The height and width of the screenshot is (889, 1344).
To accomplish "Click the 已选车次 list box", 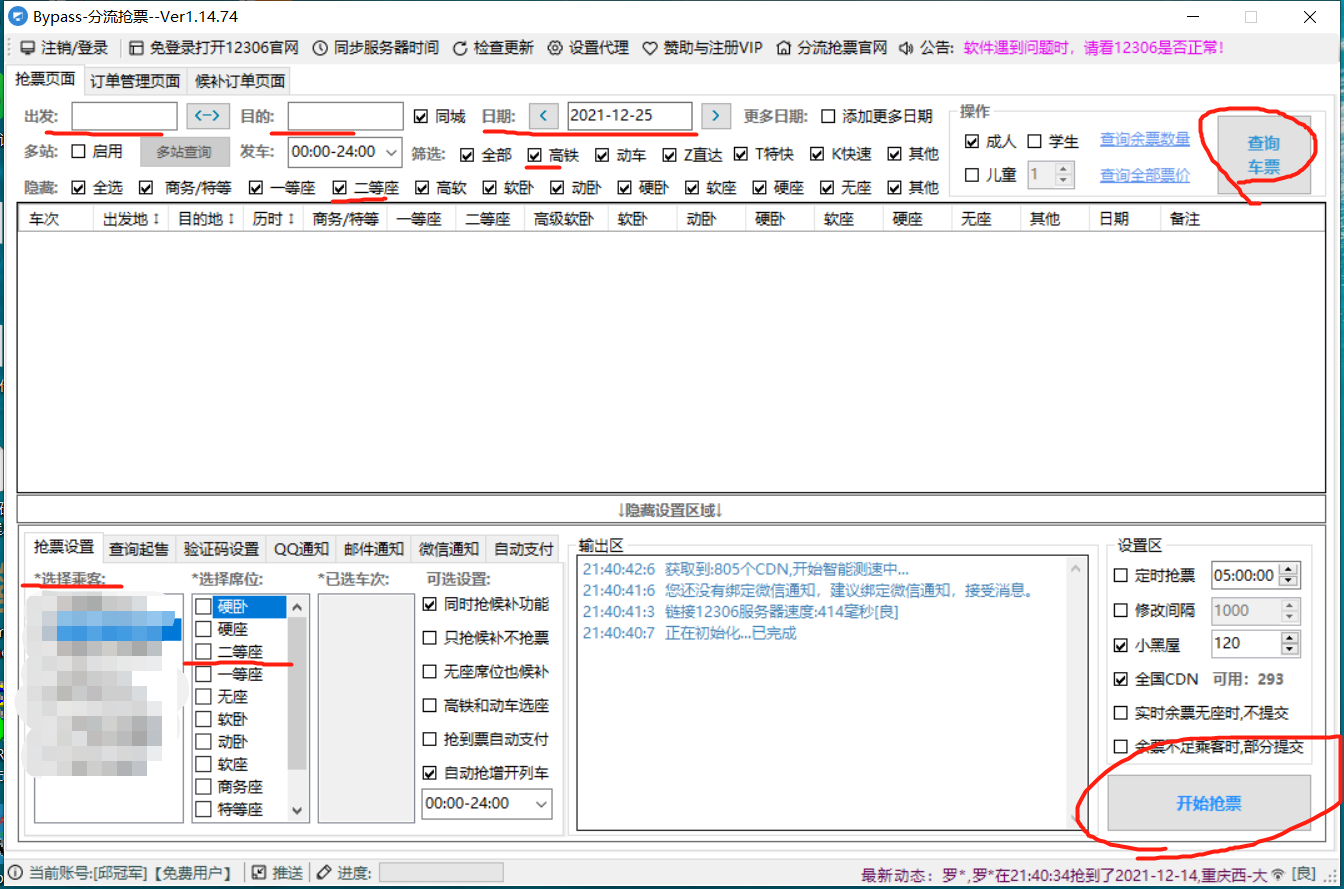I will 365,707.
